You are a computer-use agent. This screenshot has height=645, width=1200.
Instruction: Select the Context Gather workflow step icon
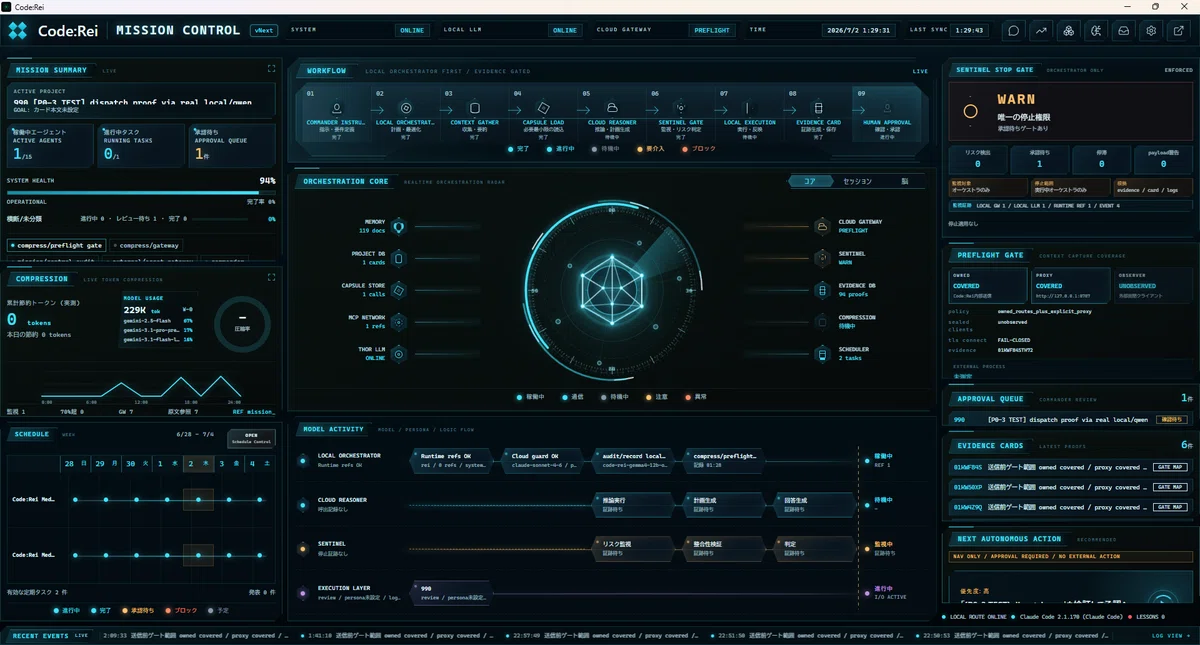point(475,108)
